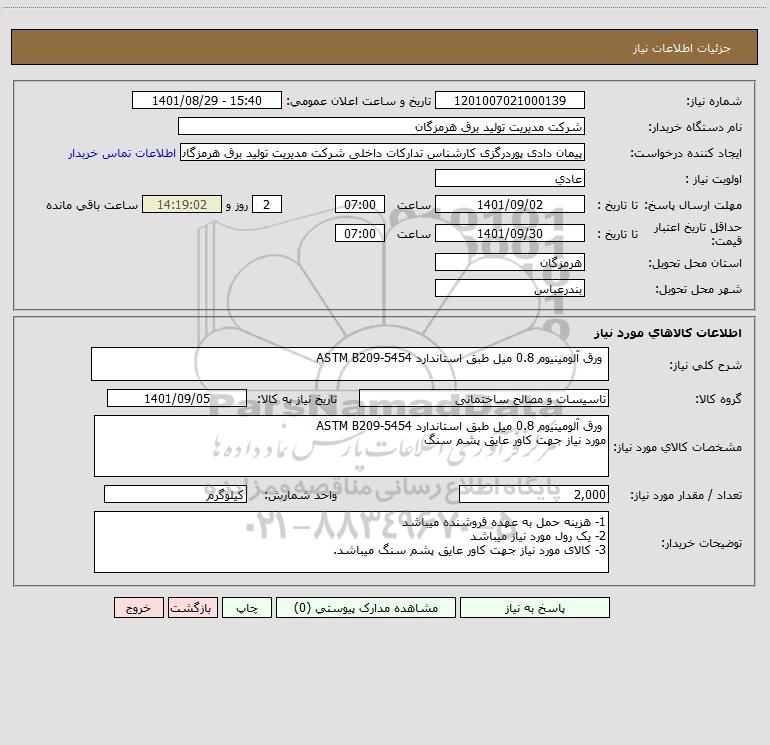The image size is (770, 745).
Task: Click the label استان محل تحویل
Action: [x=695, y=263]
